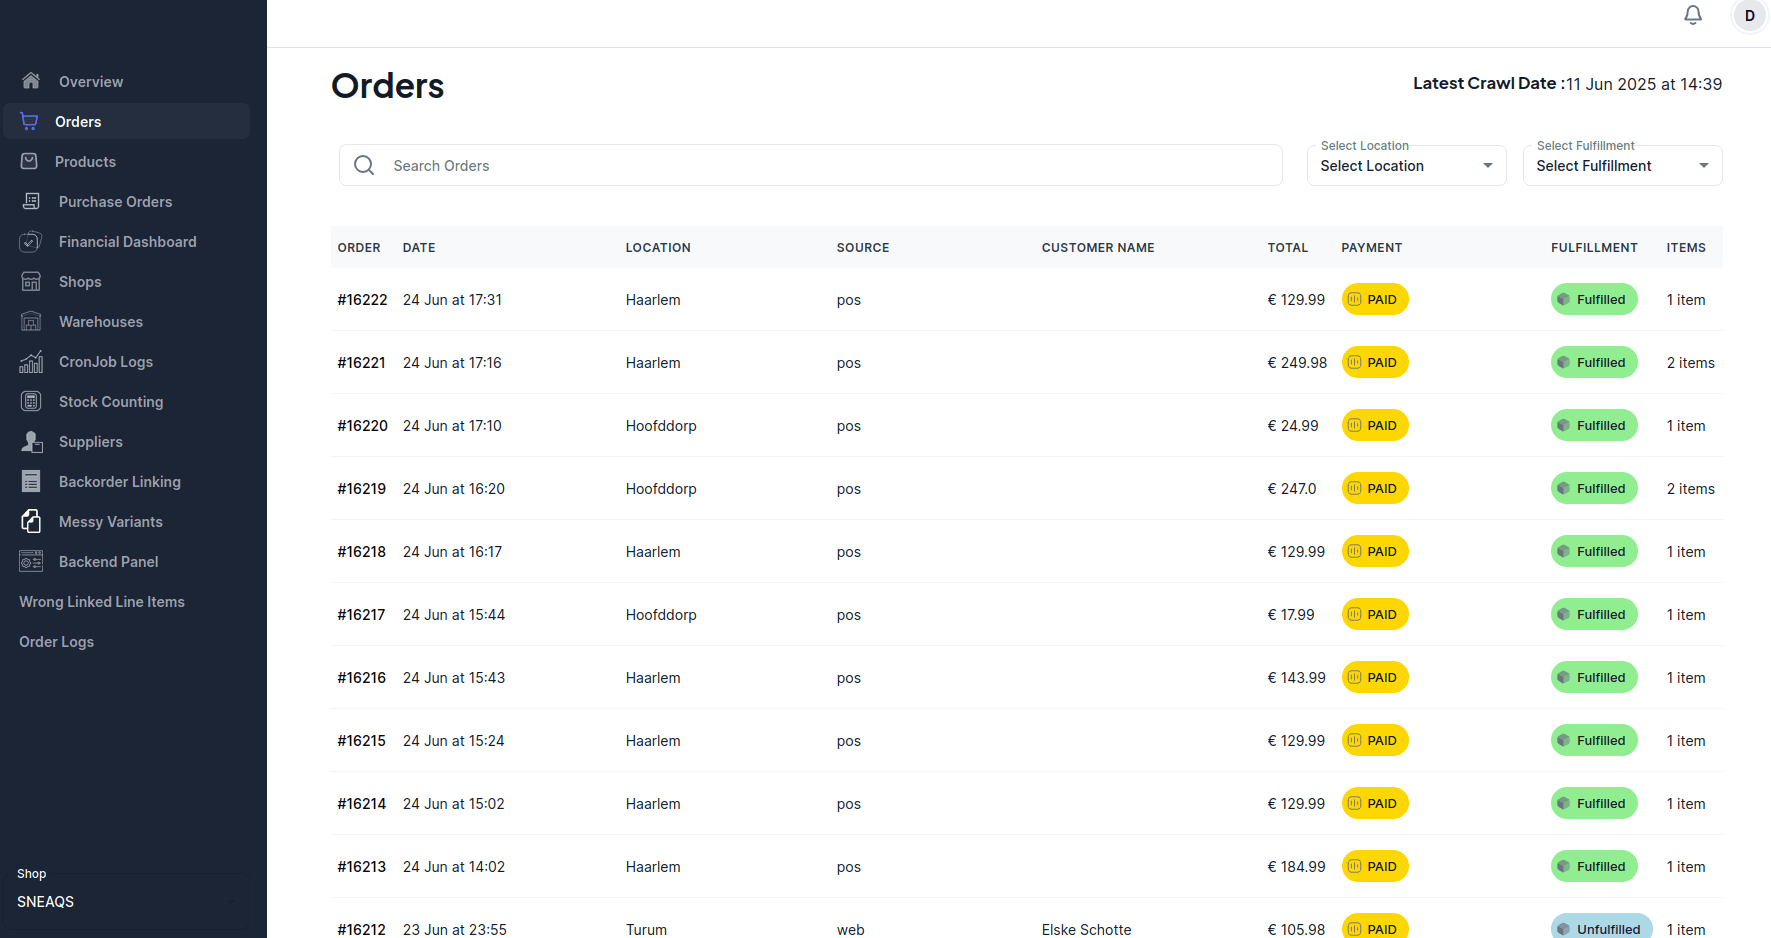Click total € 105.98
The height and width of the screenshot is (938, 1771).
(1296, 929)
